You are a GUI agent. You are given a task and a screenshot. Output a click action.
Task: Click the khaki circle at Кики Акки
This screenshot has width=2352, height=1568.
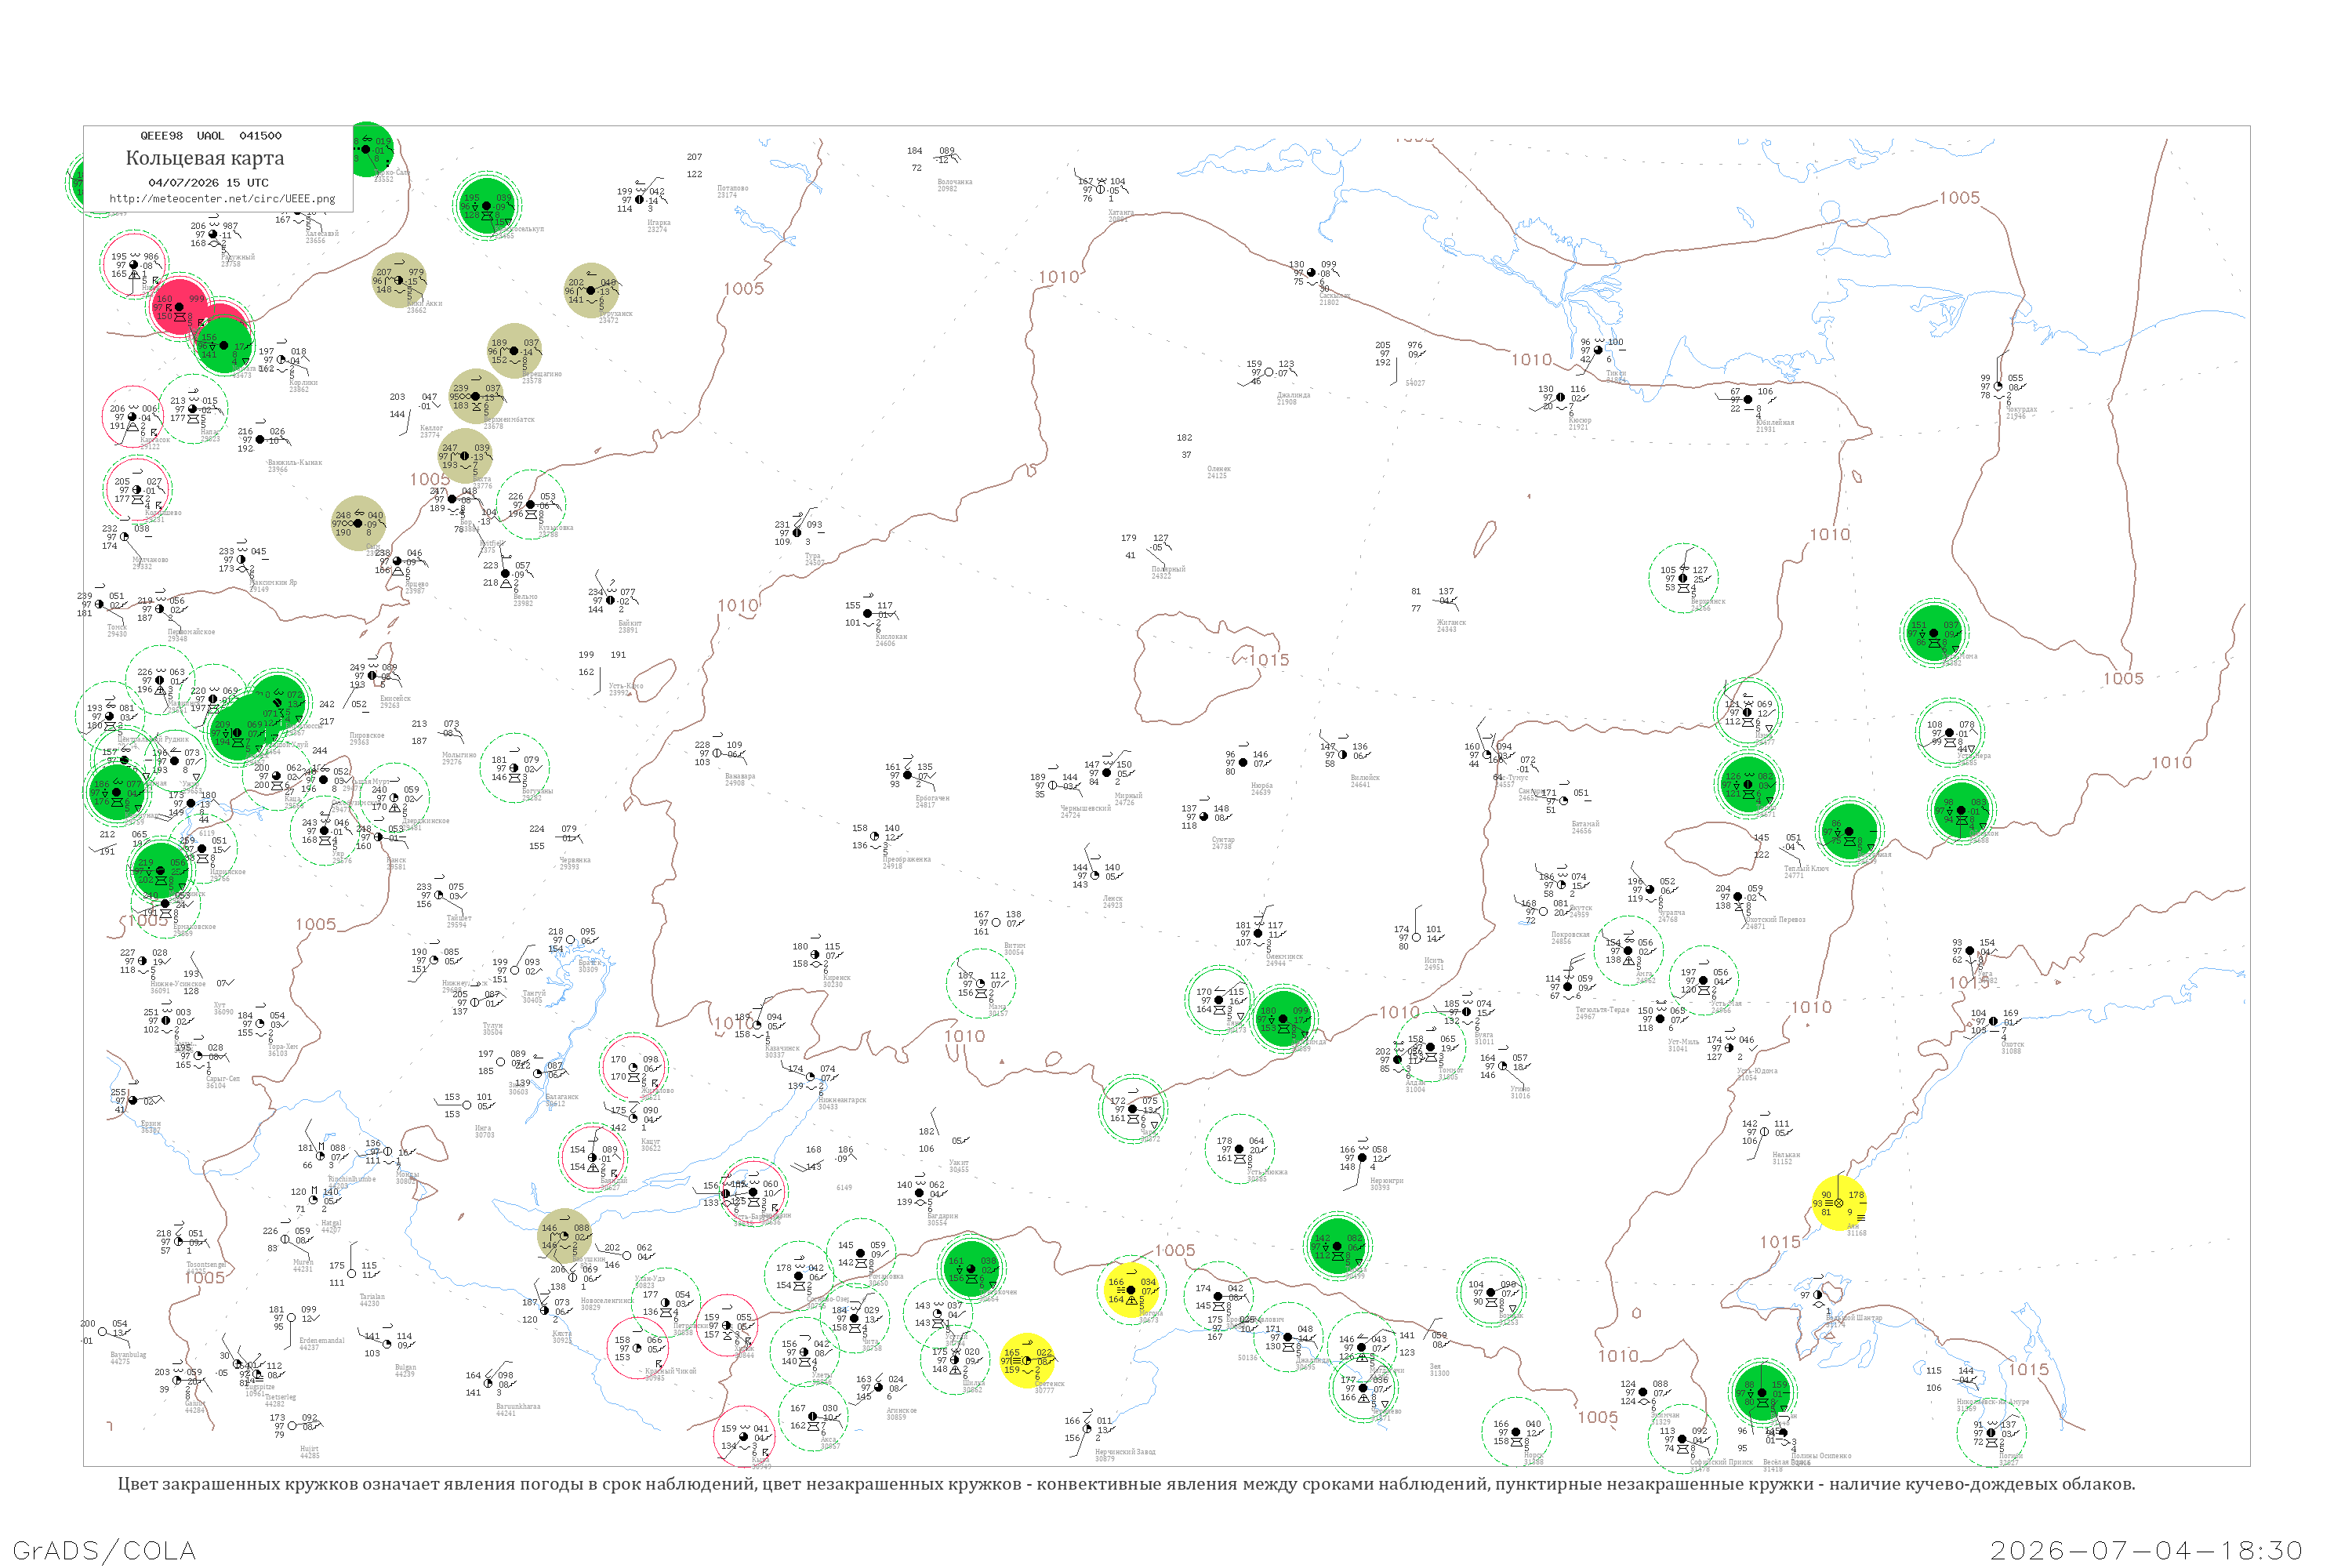click(399, 280)
